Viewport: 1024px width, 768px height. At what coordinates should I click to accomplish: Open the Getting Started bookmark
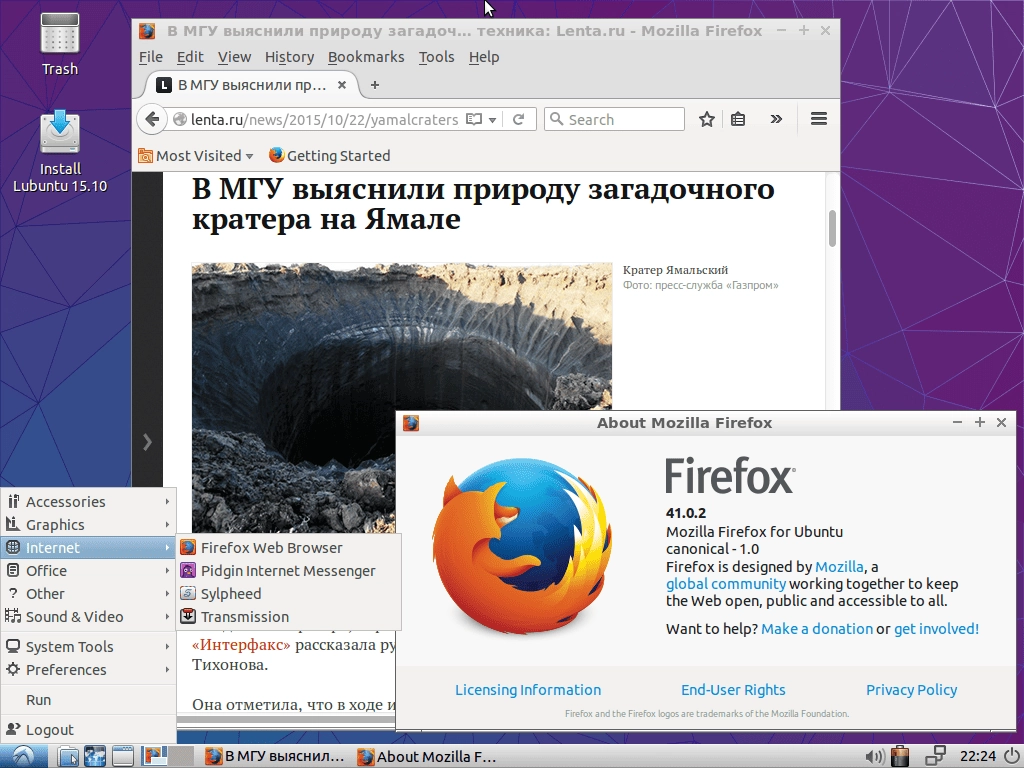point(329,155)
